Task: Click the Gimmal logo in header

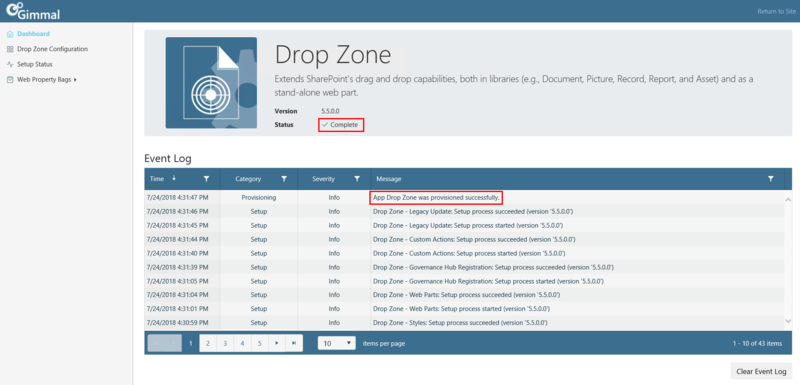Action: (x=33, y=11)
